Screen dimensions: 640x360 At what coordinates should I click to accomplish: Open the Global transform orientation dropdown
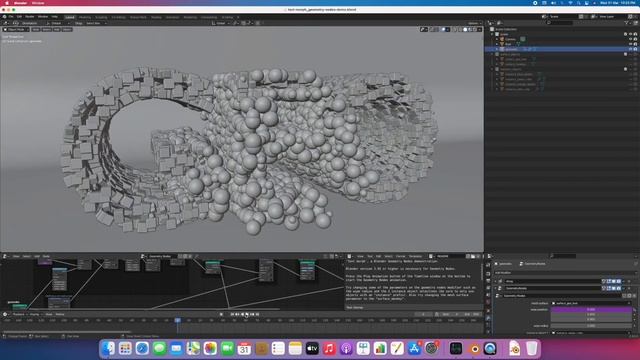[x=220, y=23]
